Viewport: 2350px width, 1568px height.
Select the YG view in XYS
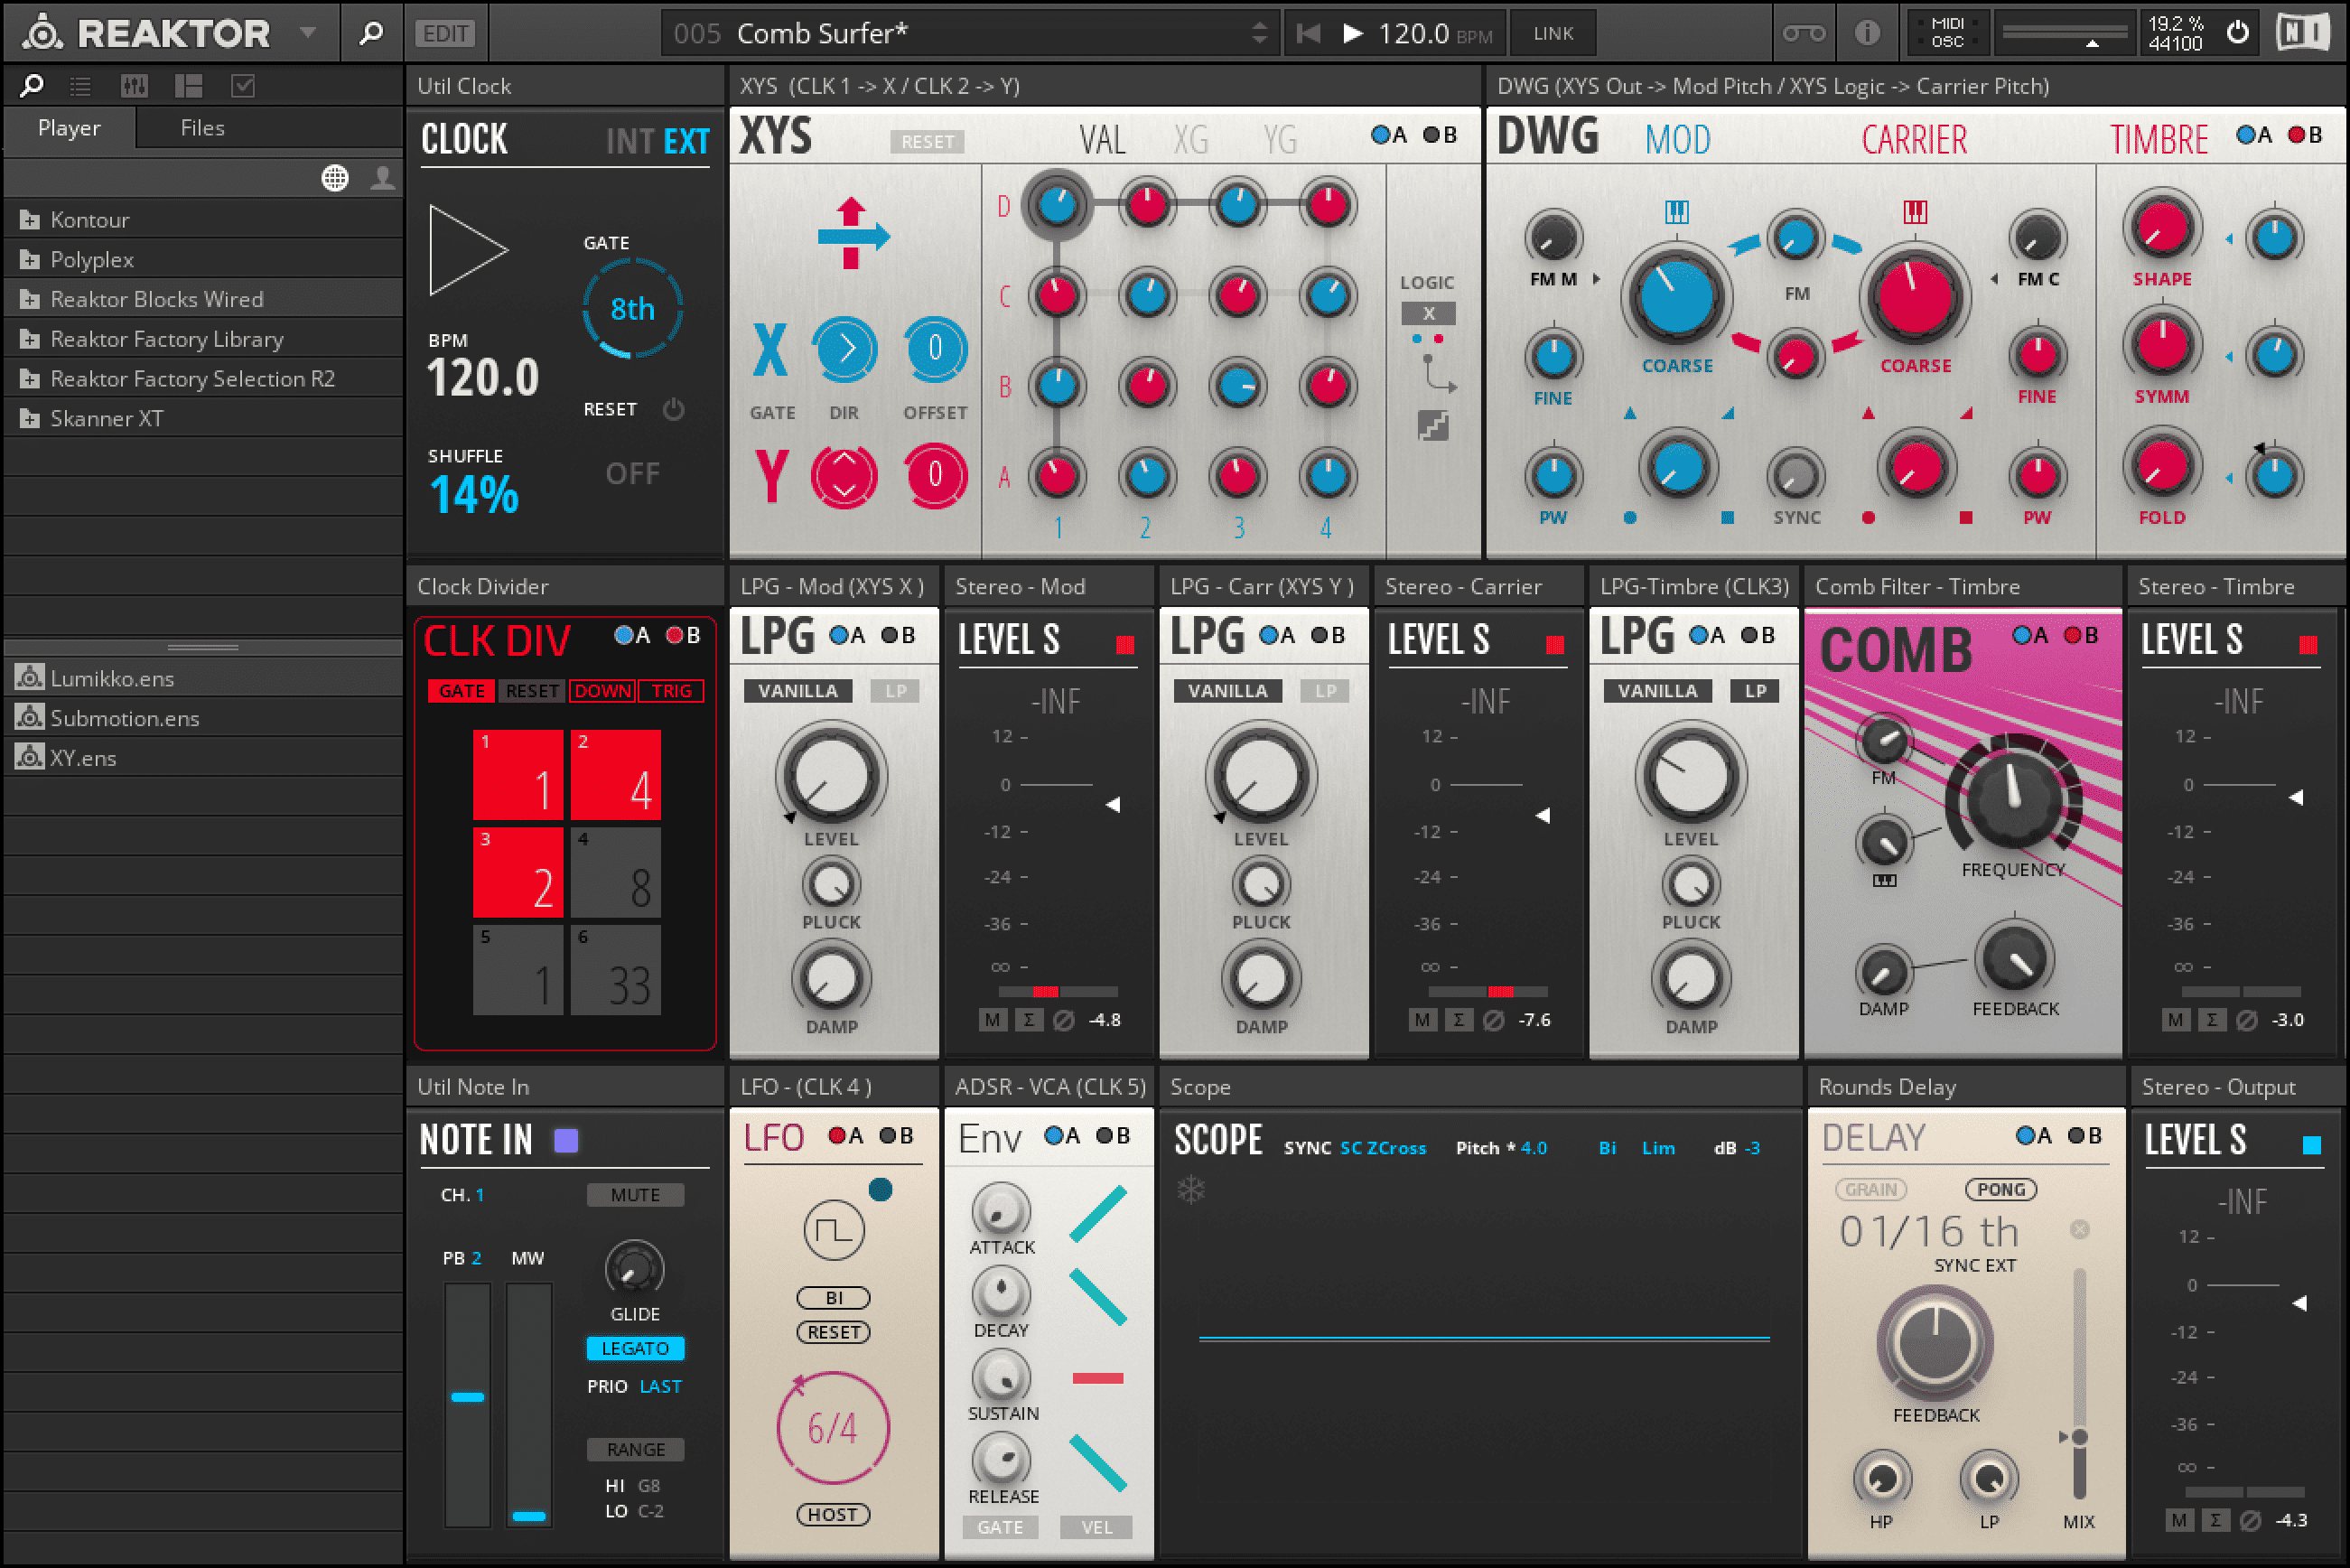tap(1279, 140)
